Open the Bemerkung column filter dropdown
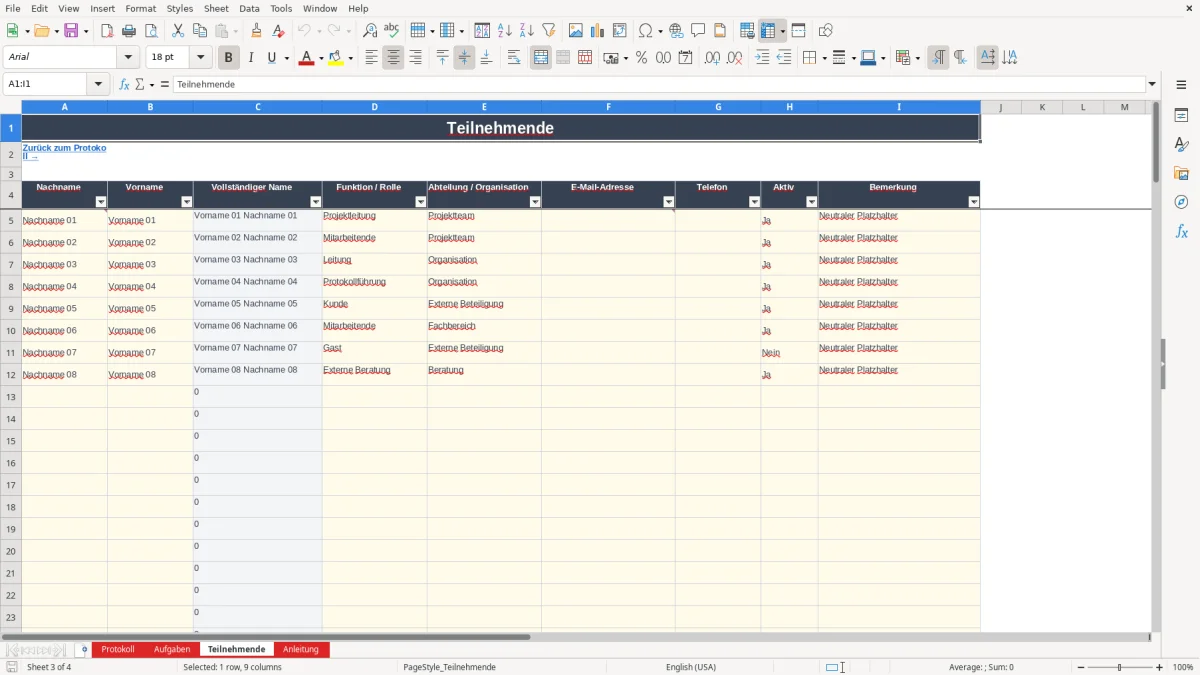This screenshot has height=675, width=1200. (974, 202)
